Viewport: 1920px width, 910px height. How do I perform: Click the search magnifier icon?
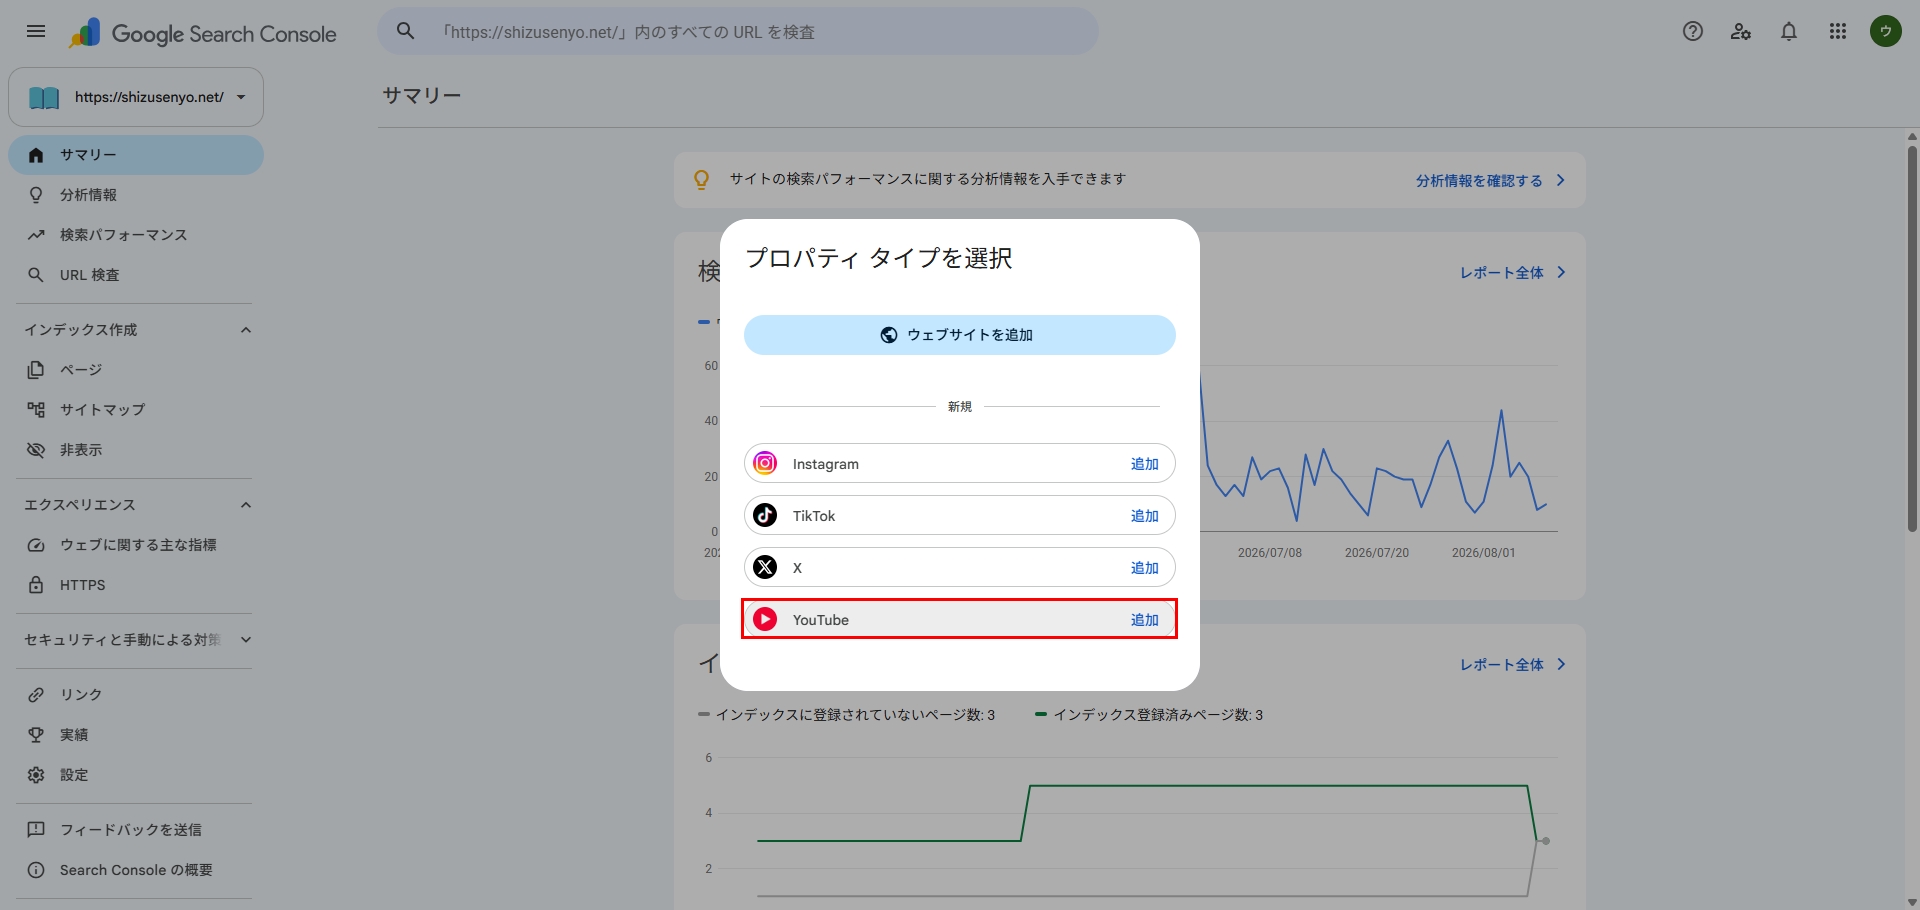(x=405, y=32)
